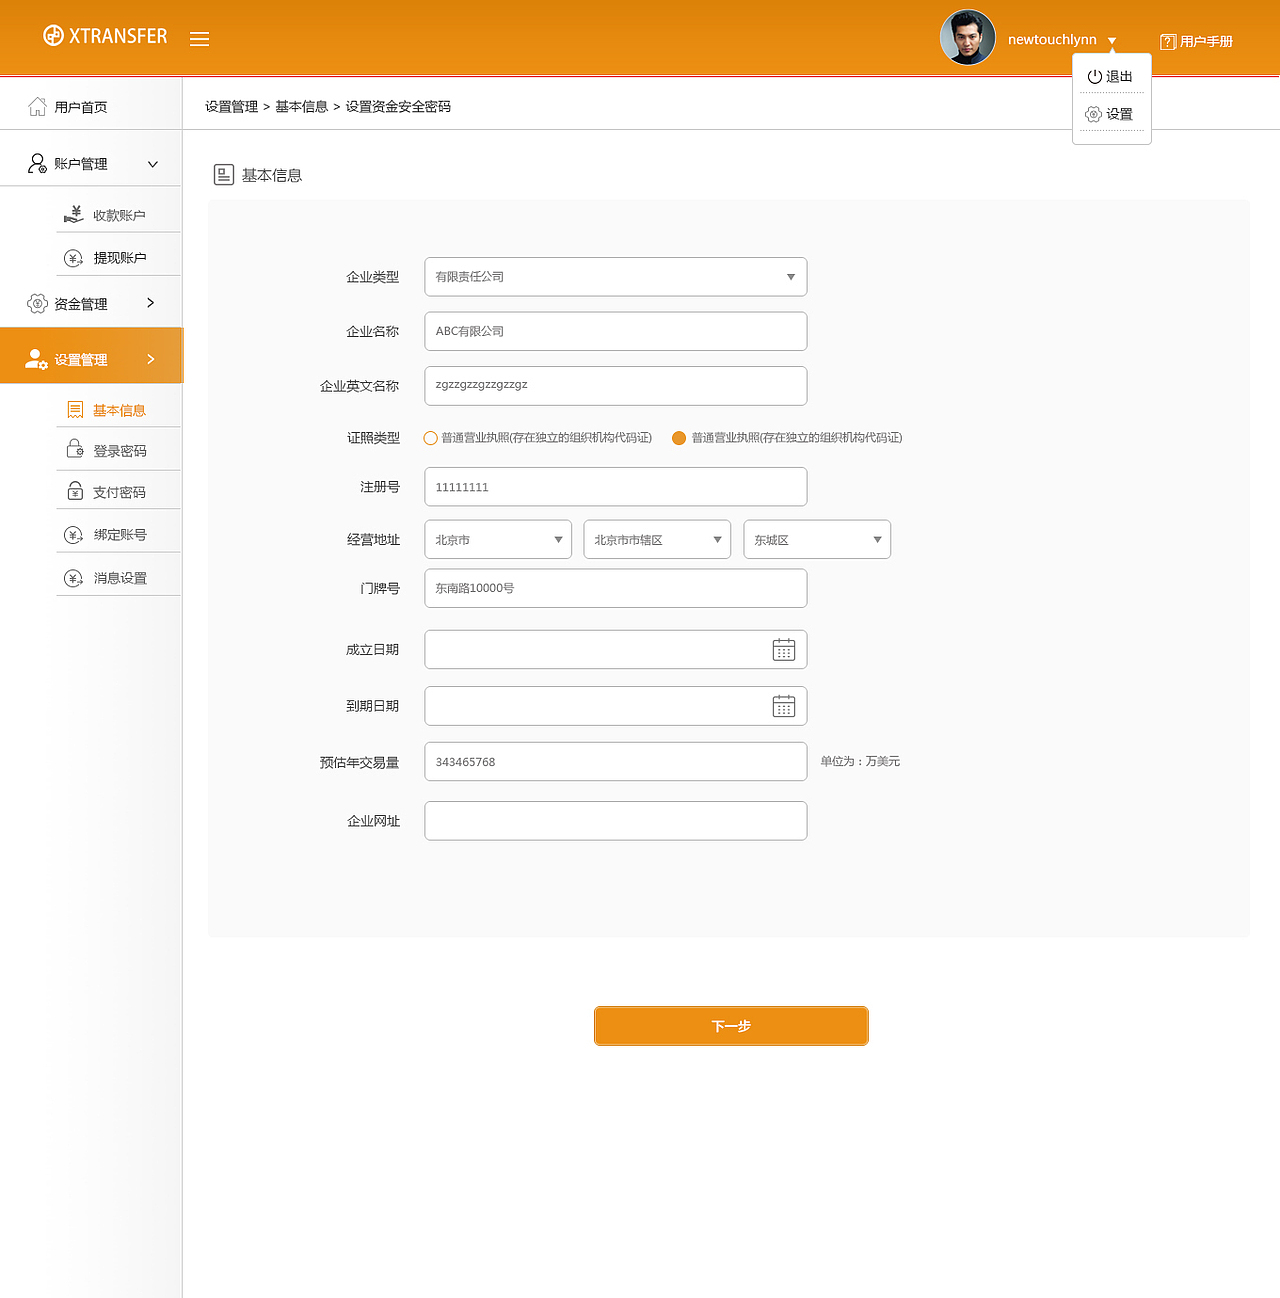The width and height of the screenshot is (1280, 1298).
Task: Click 设置管理 in the breadcrumb
Action: [x=232, y=107]
